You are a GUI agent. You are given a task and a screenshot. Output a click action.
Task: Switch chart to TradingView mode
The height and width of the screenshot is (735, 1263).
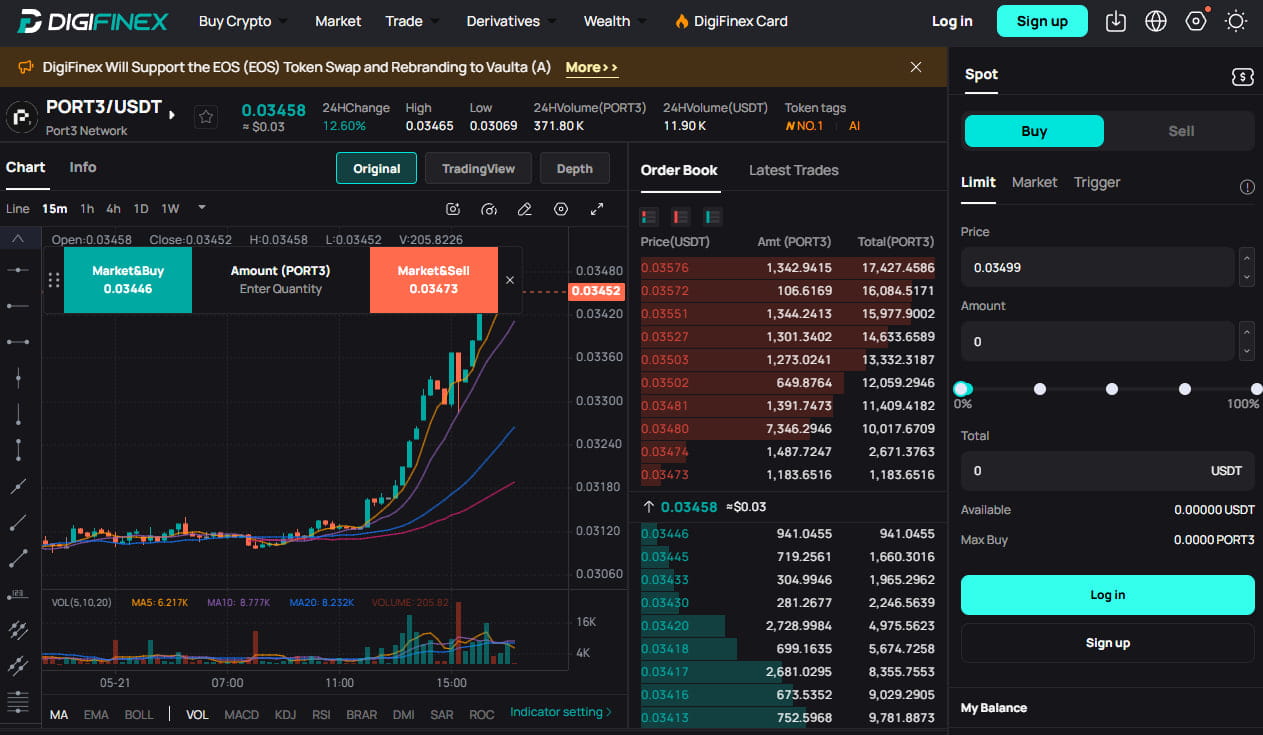point(478,168)
